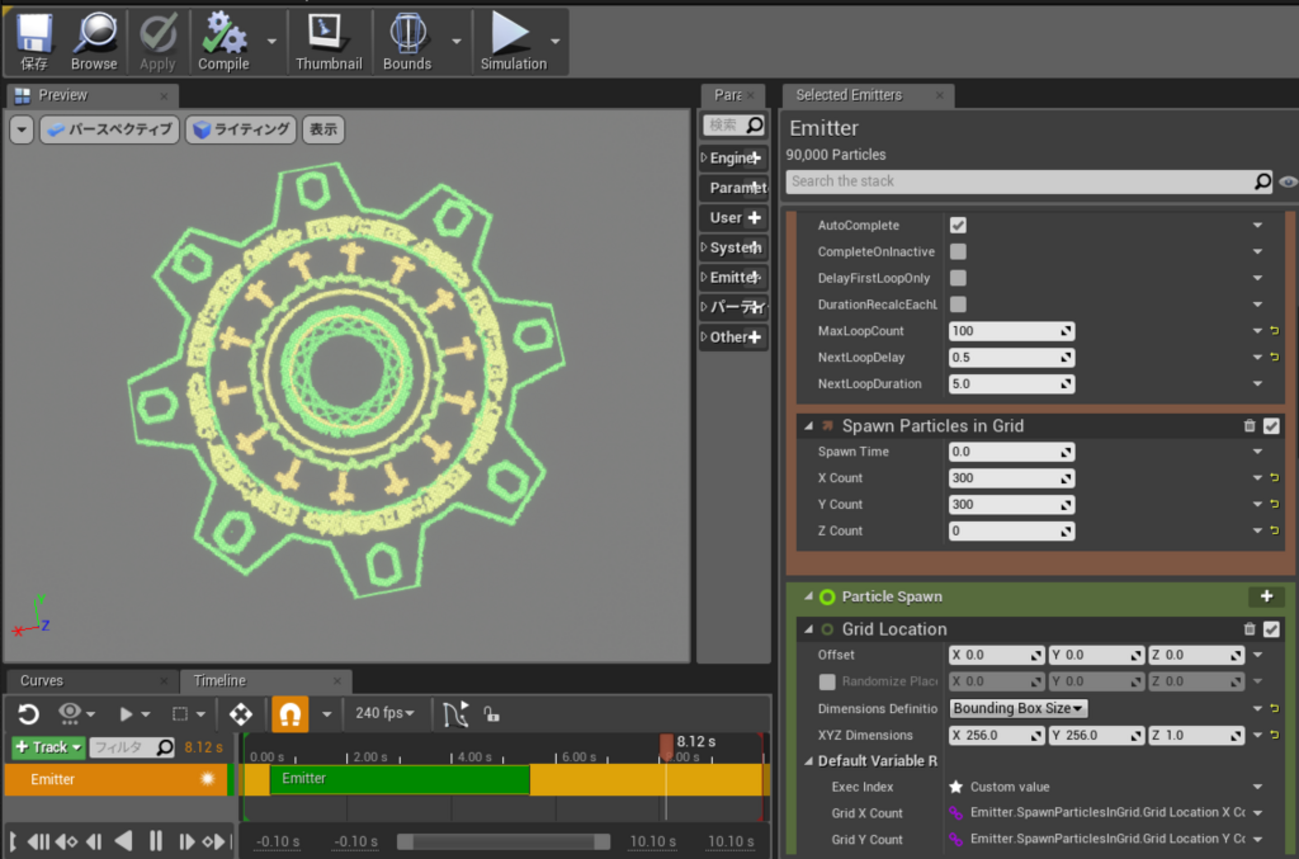Collapse the Particle Spawn section
The image size is (1299, 859).
tap(809, 597)
